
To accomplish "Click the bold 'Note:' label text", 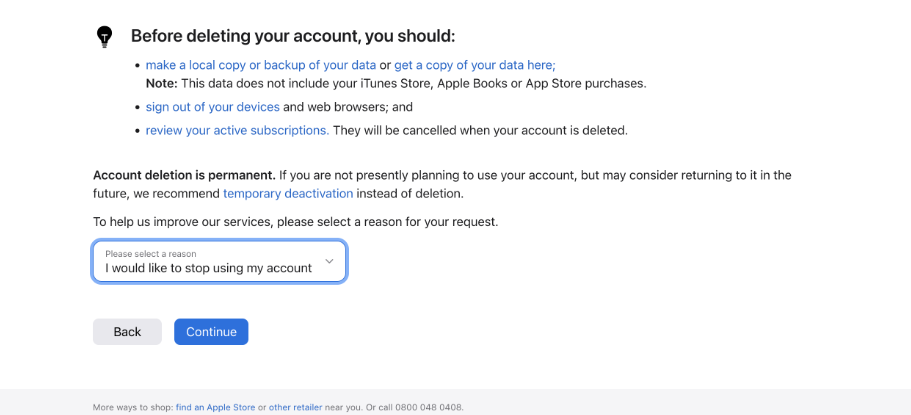I will (162, 84).
